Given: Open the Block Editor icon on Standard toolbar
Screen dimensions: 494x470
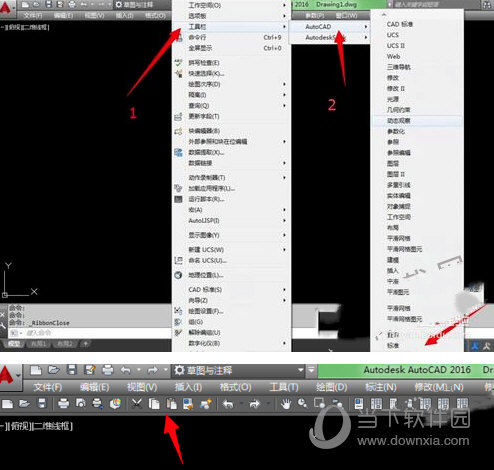Looking at the screenshot, I should 206,404.
